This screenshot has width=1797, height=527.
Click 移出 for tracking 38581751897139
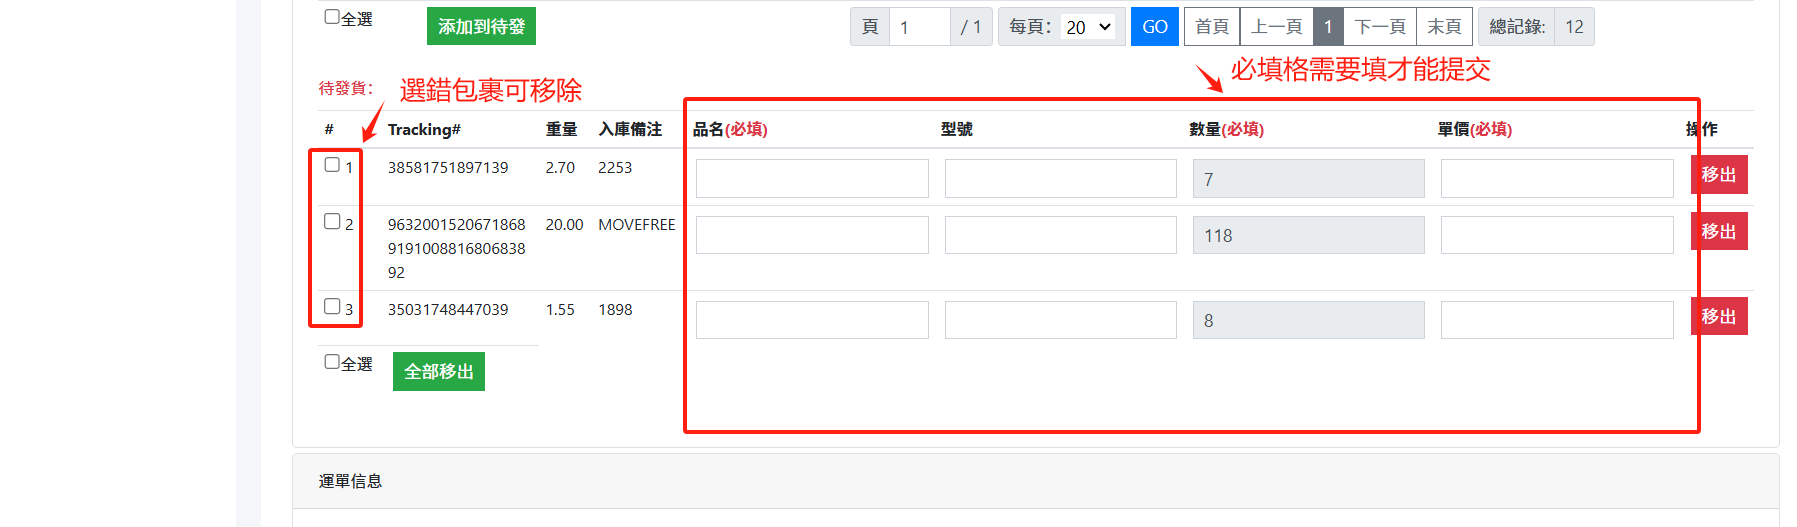click(1718, 175)
